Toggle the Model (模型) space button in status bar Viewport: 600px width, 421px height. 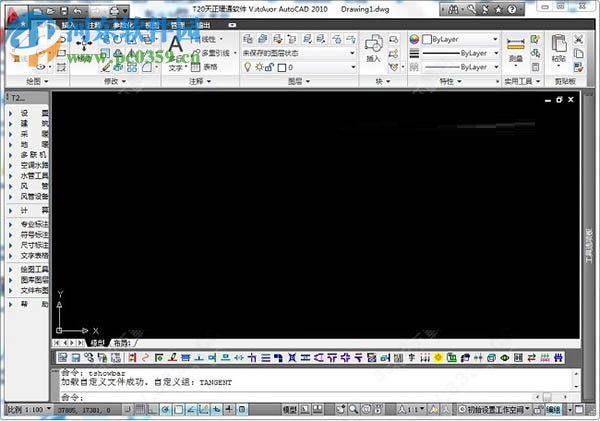coord(290,410)
